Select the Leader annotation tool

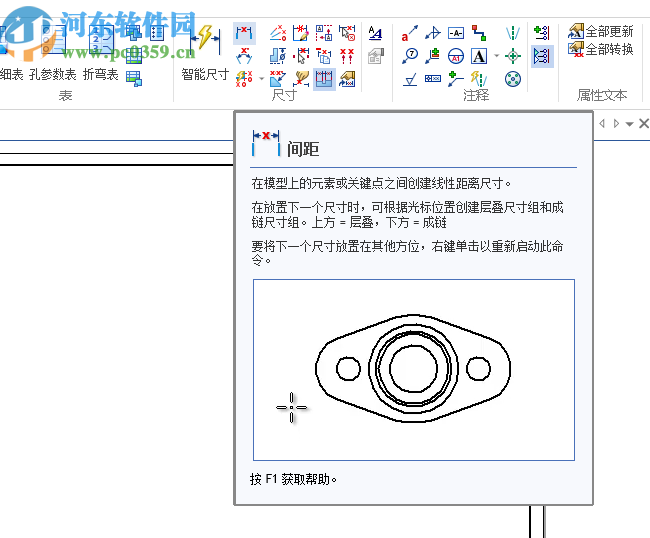tap(410, 33)
